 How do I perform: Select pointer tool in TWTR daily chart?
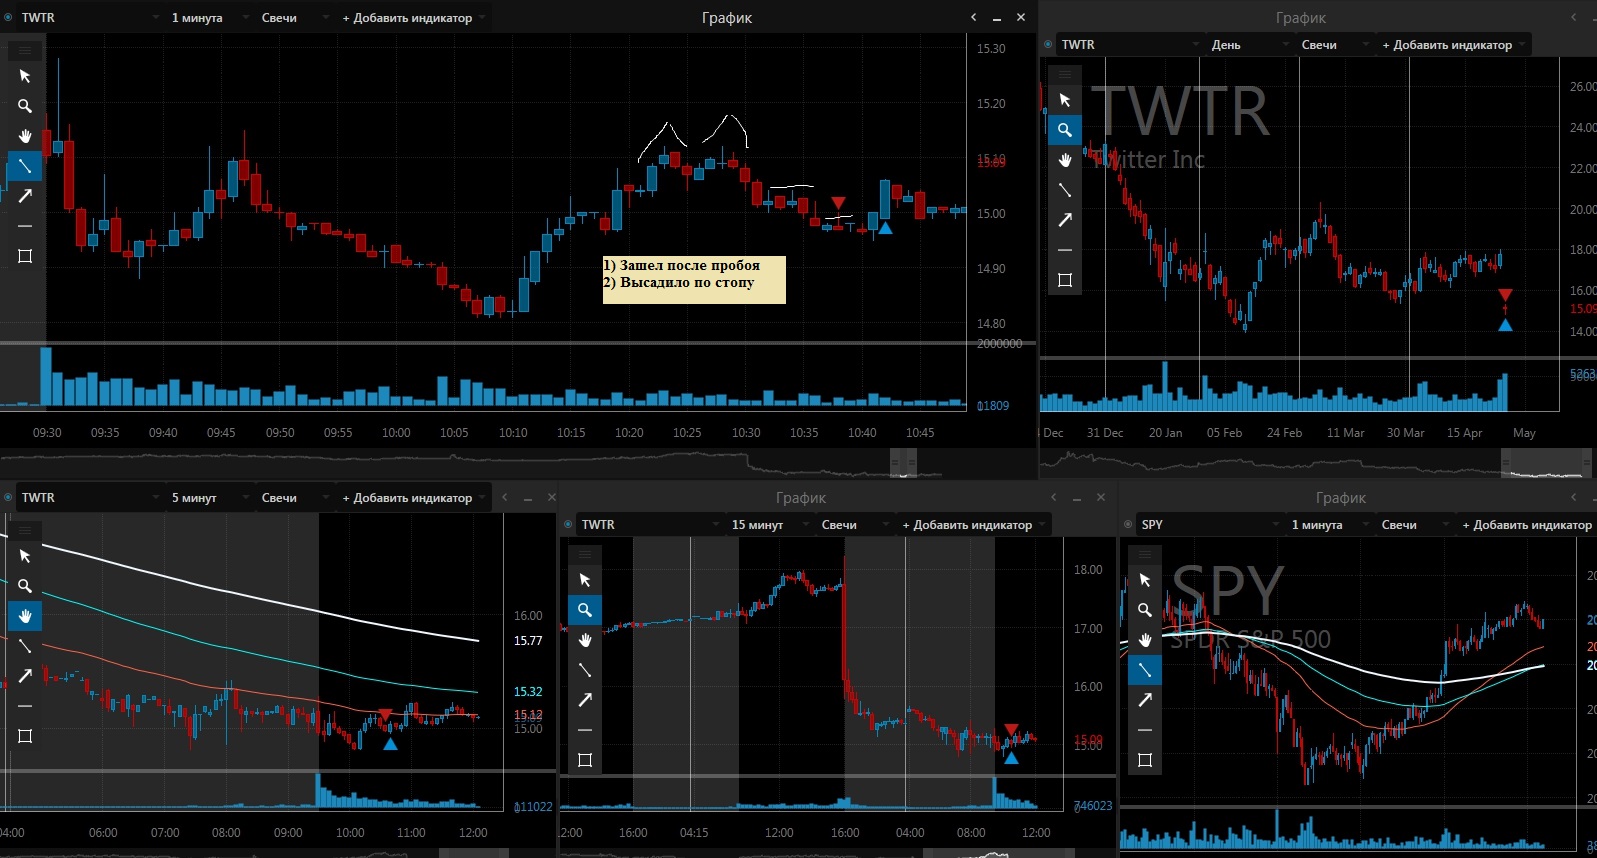pos(1065,100)
